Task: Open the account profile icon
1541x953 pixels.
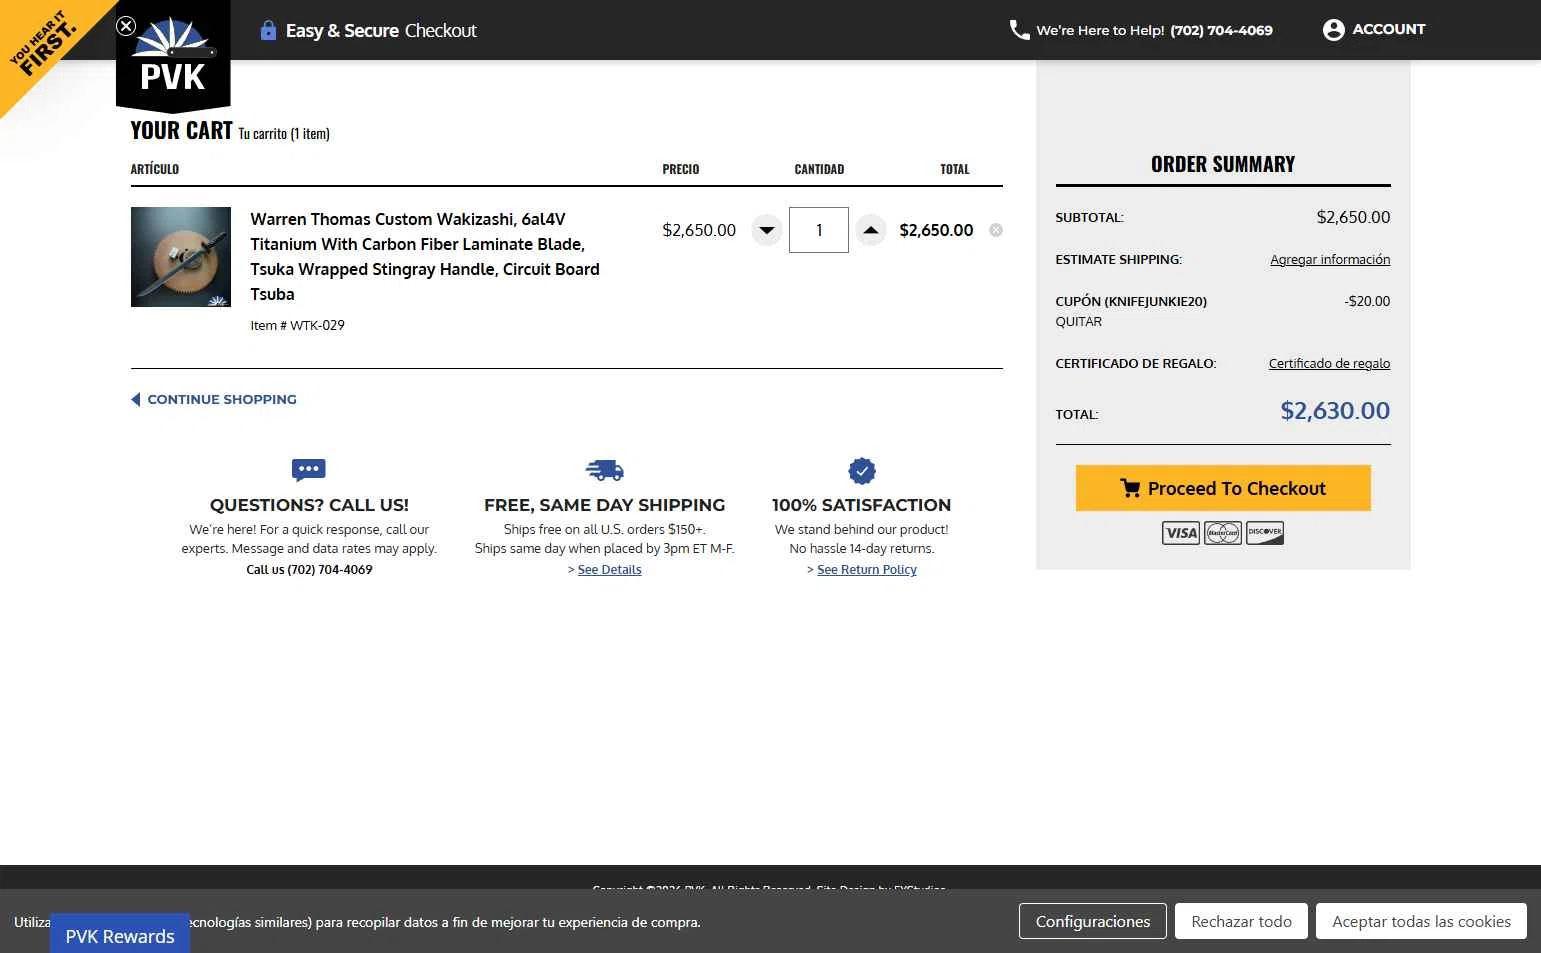Action: point(1333,30)
